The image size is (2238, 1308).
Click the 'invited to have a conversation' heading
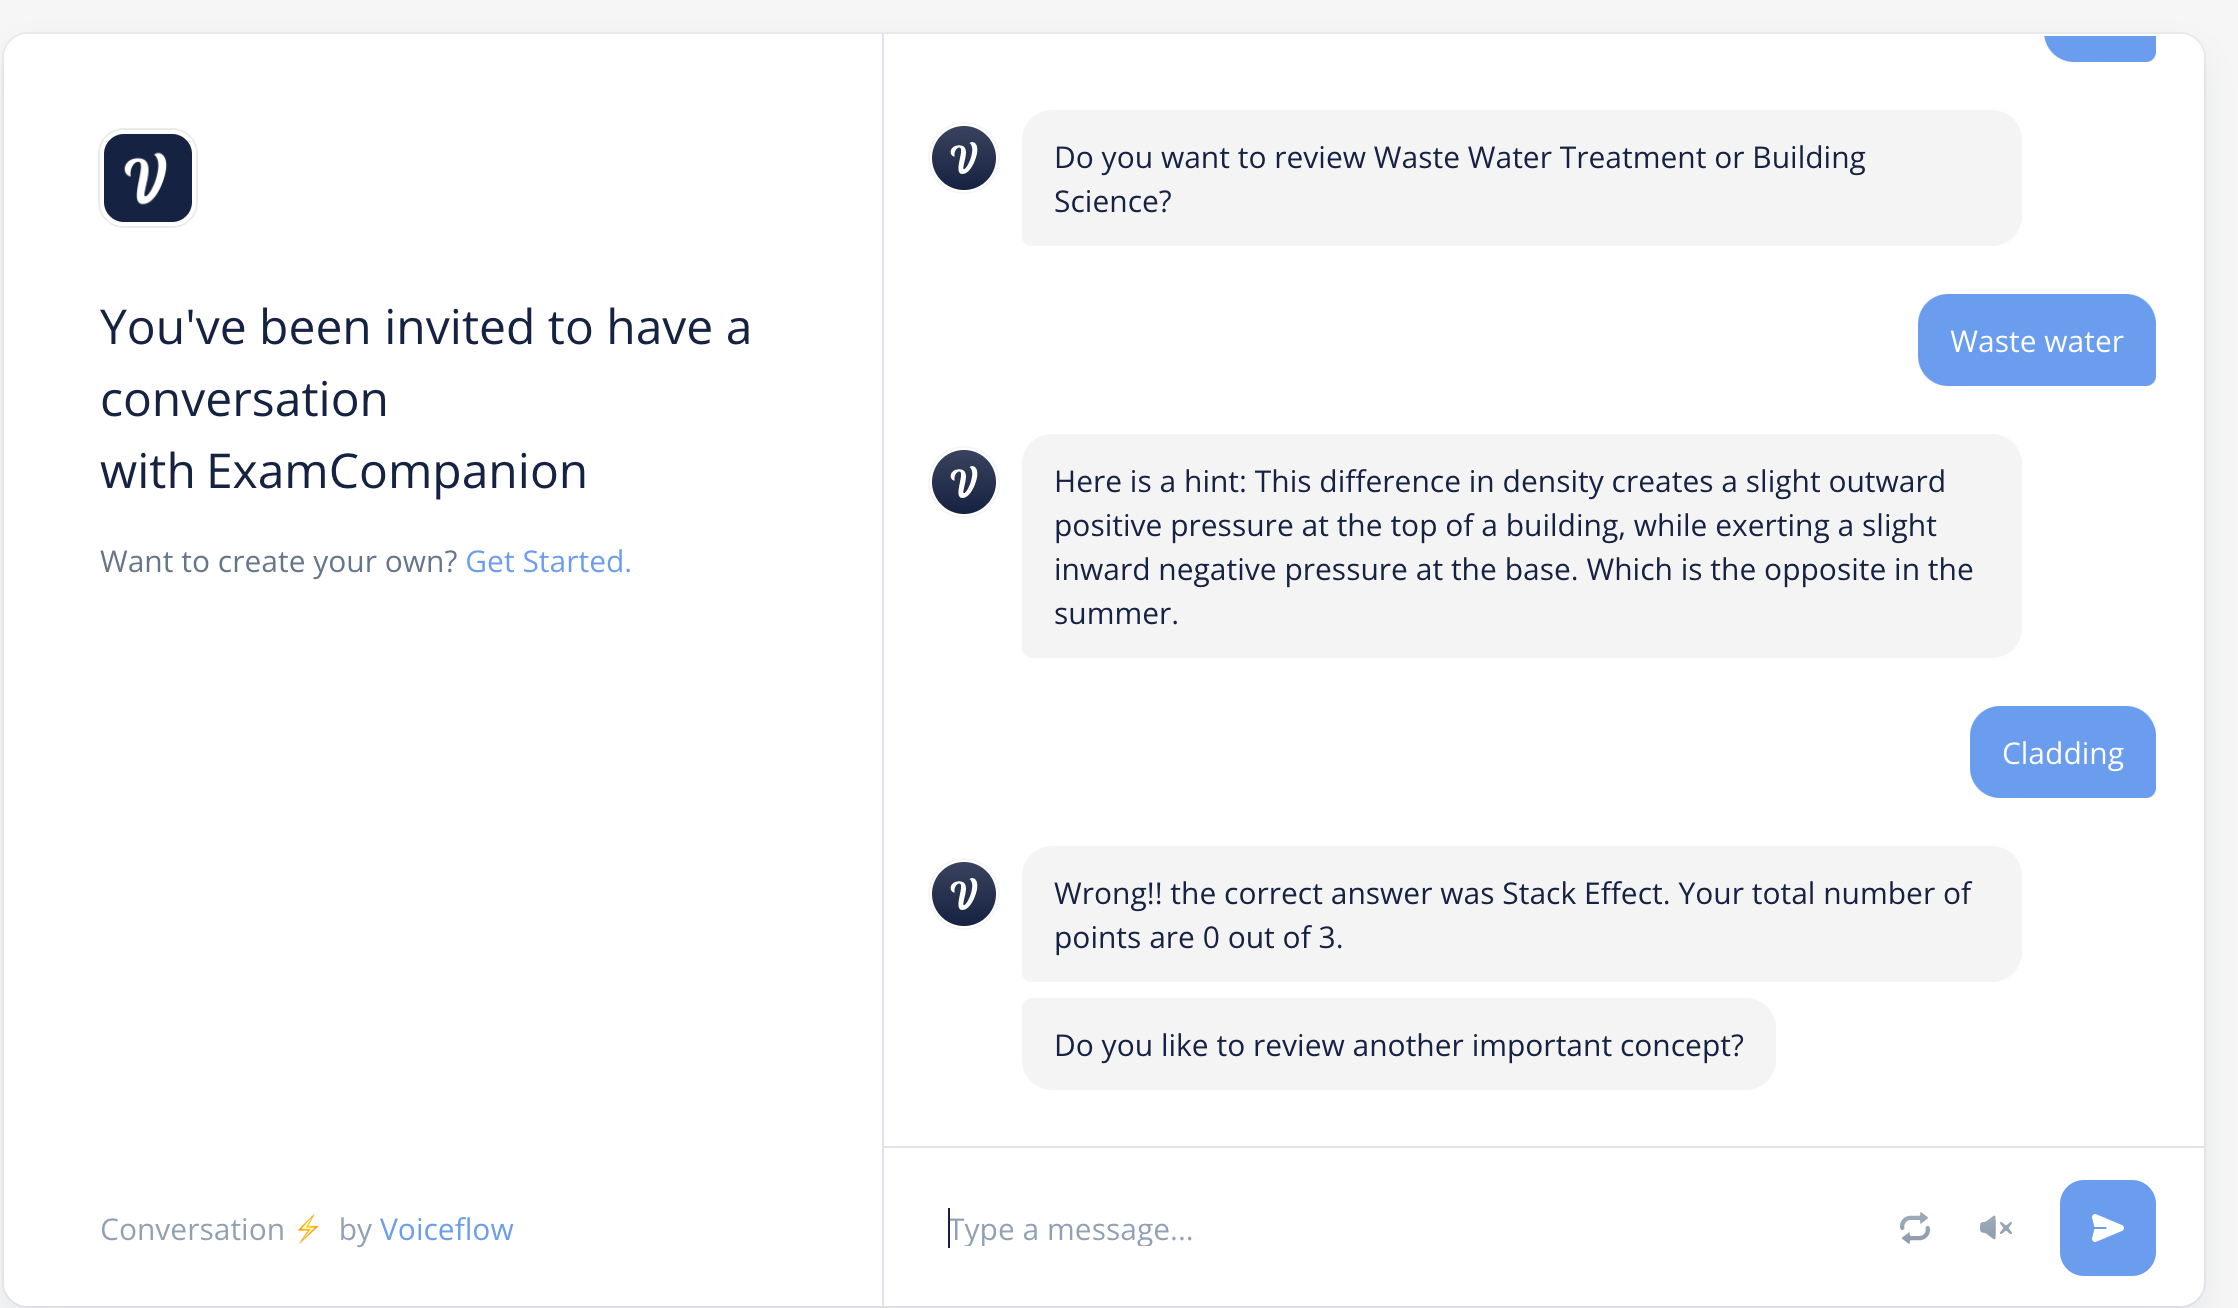426,398
